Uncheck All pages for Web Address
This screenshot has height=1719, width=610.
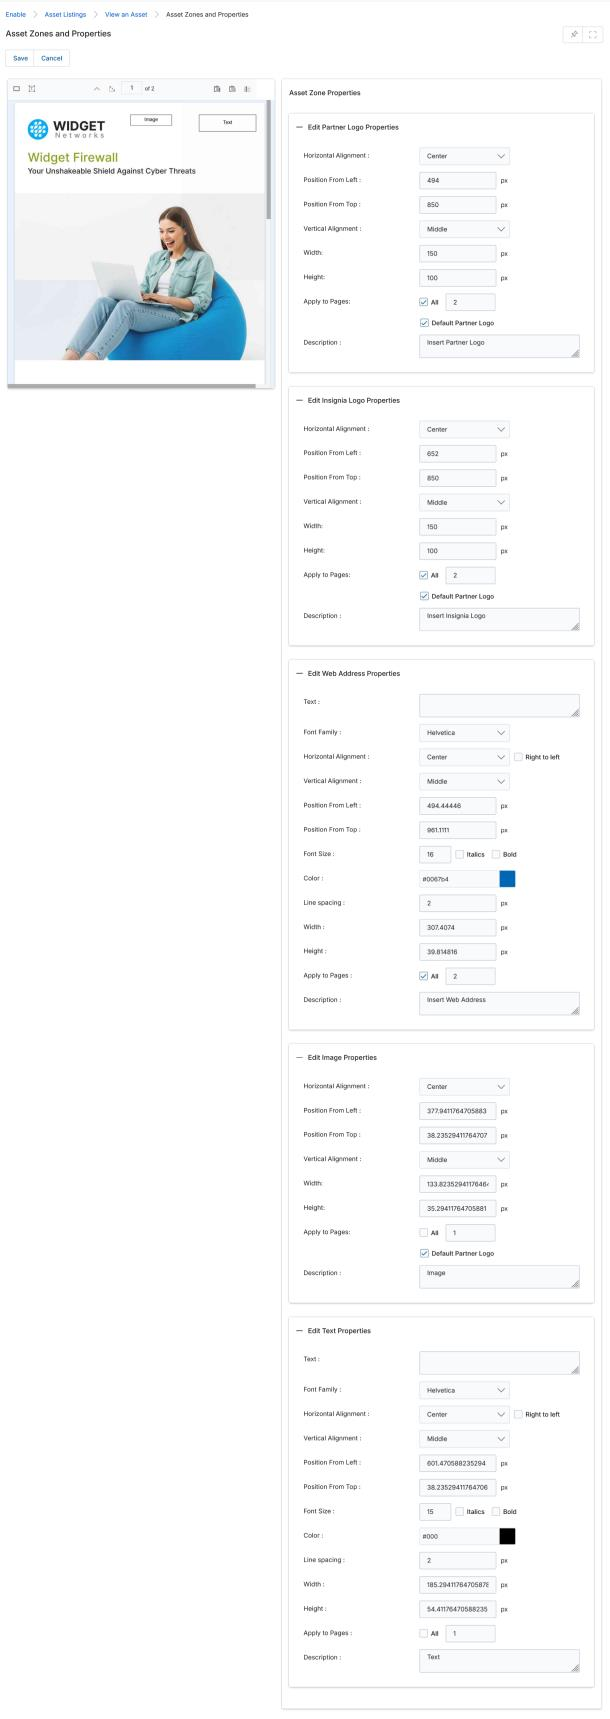[x=424, y=976]
